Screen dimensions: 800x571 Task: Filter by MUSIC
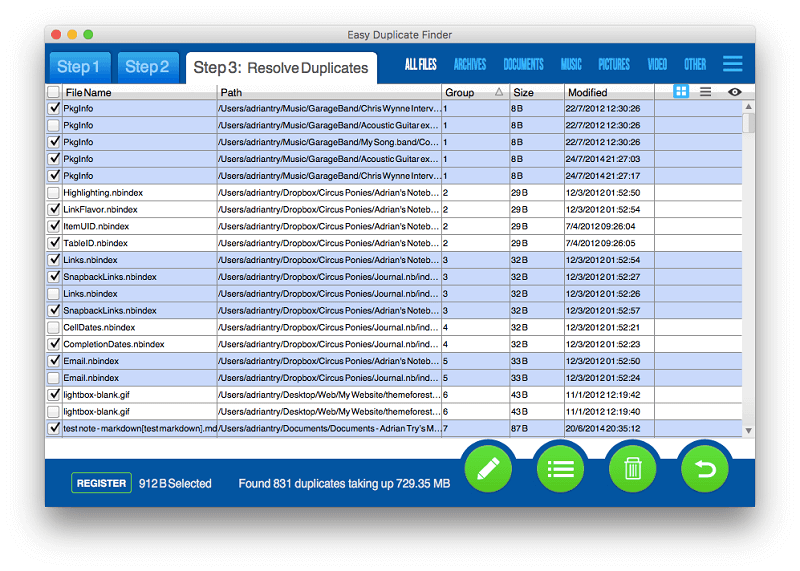pyautogui.click(x=571, y=64)
